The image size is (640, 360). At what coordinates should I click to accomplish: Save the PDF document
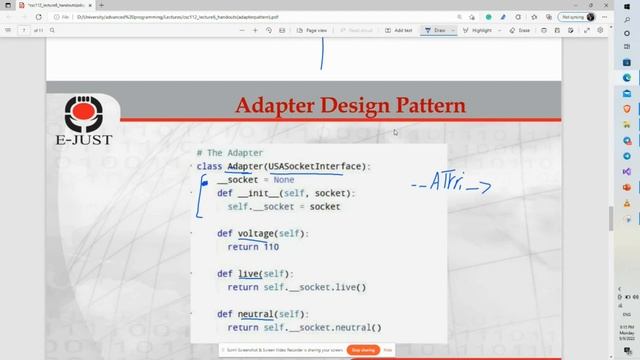point(557,30)
